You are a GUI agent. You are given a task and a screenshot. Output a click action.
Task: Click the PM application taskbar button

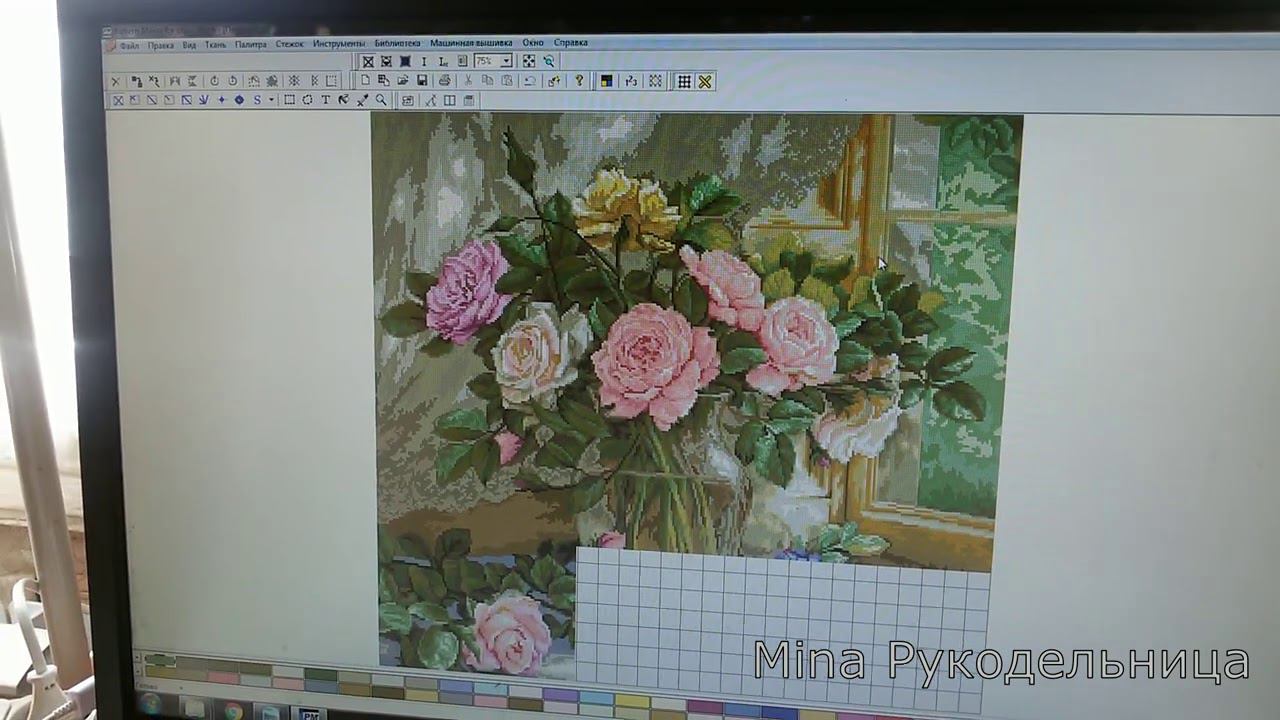[311, 714]
